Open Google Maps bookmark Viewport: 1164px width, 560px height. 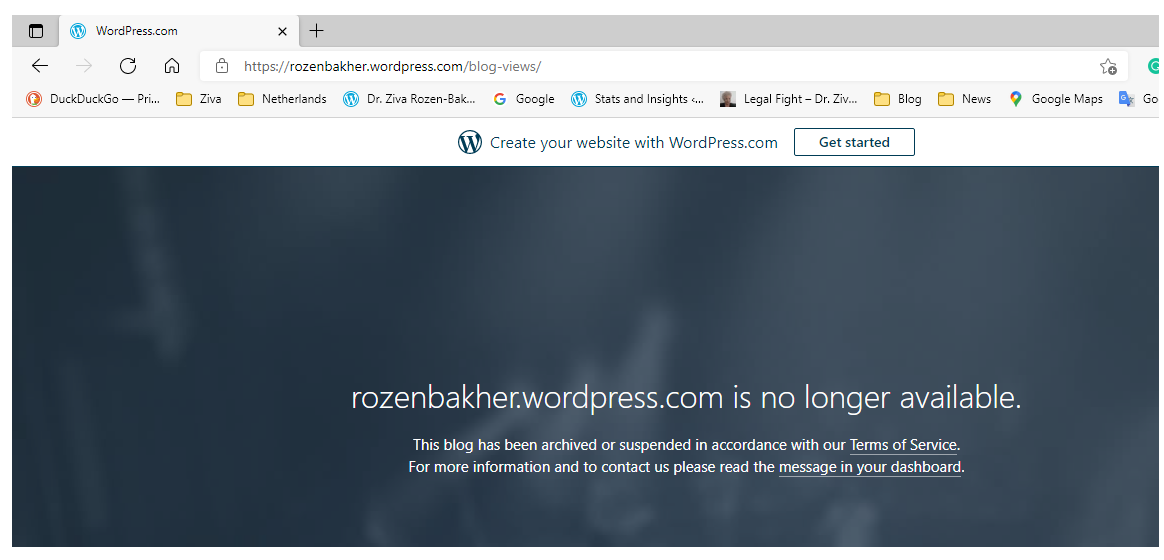pyautogui.click(x=1056, y=99)
